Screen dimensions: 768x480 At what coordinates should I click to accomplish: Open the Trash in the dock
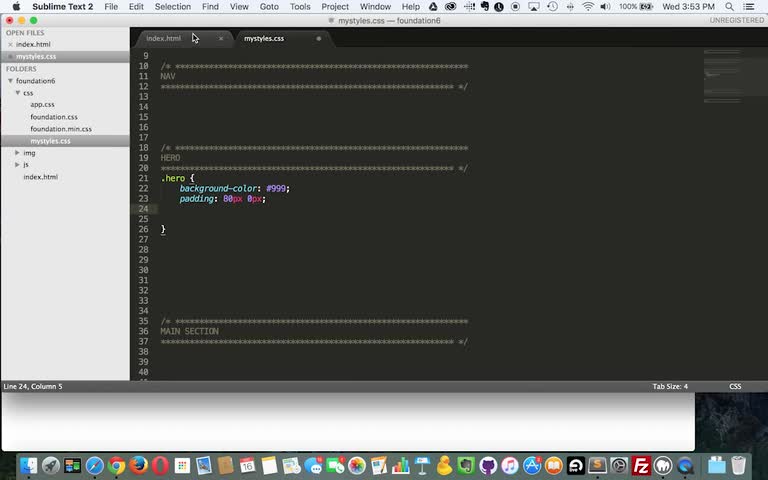point(738,465)
